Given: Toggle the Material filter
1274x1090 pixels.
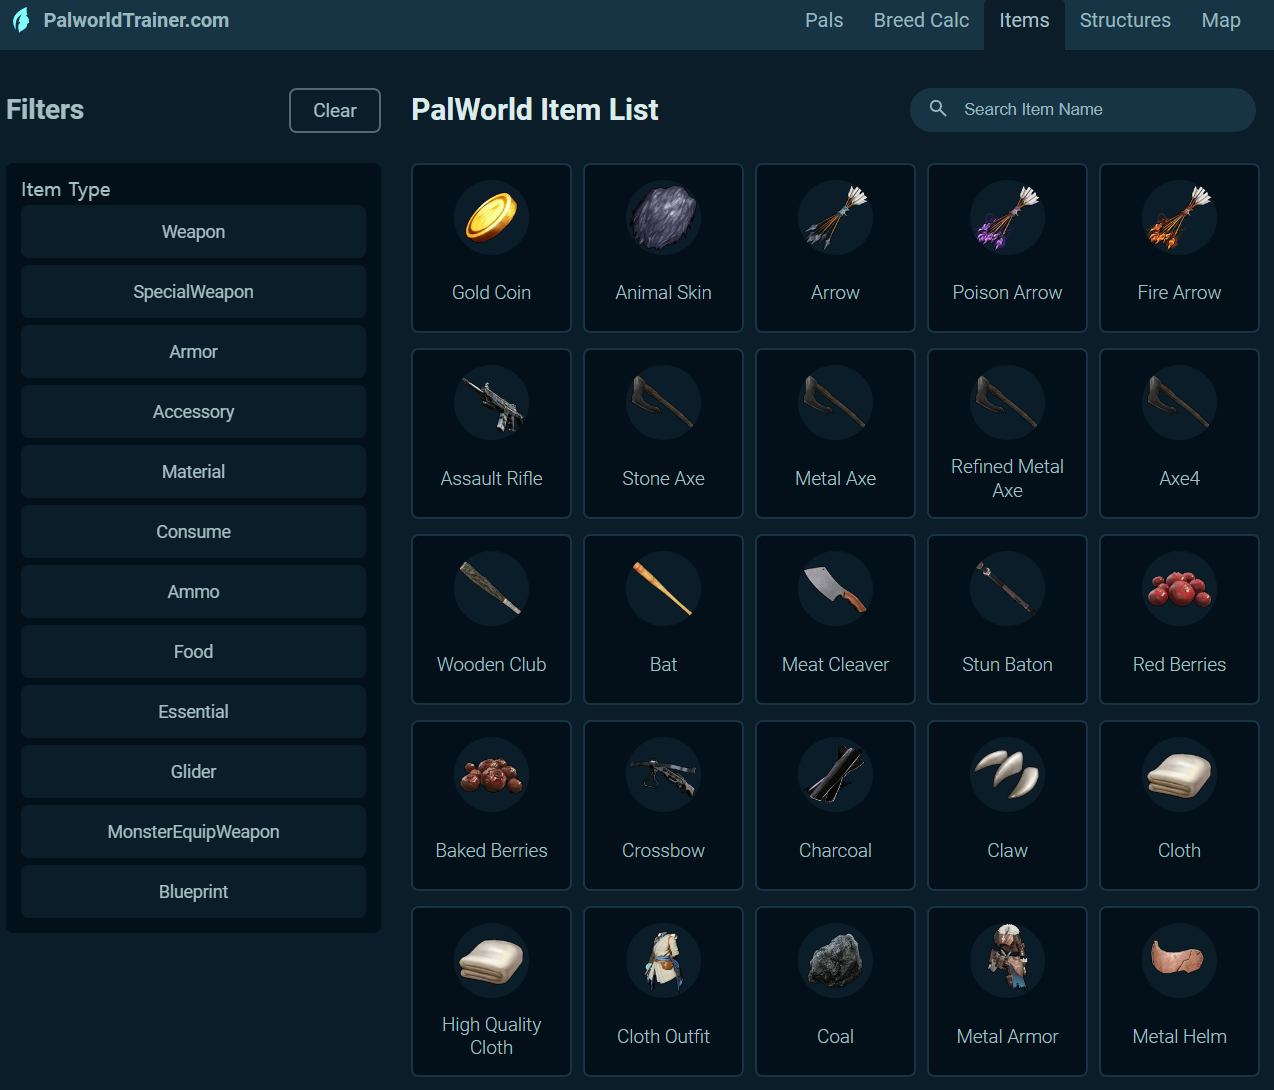Looking at the screenshot, I should (193, 472).
